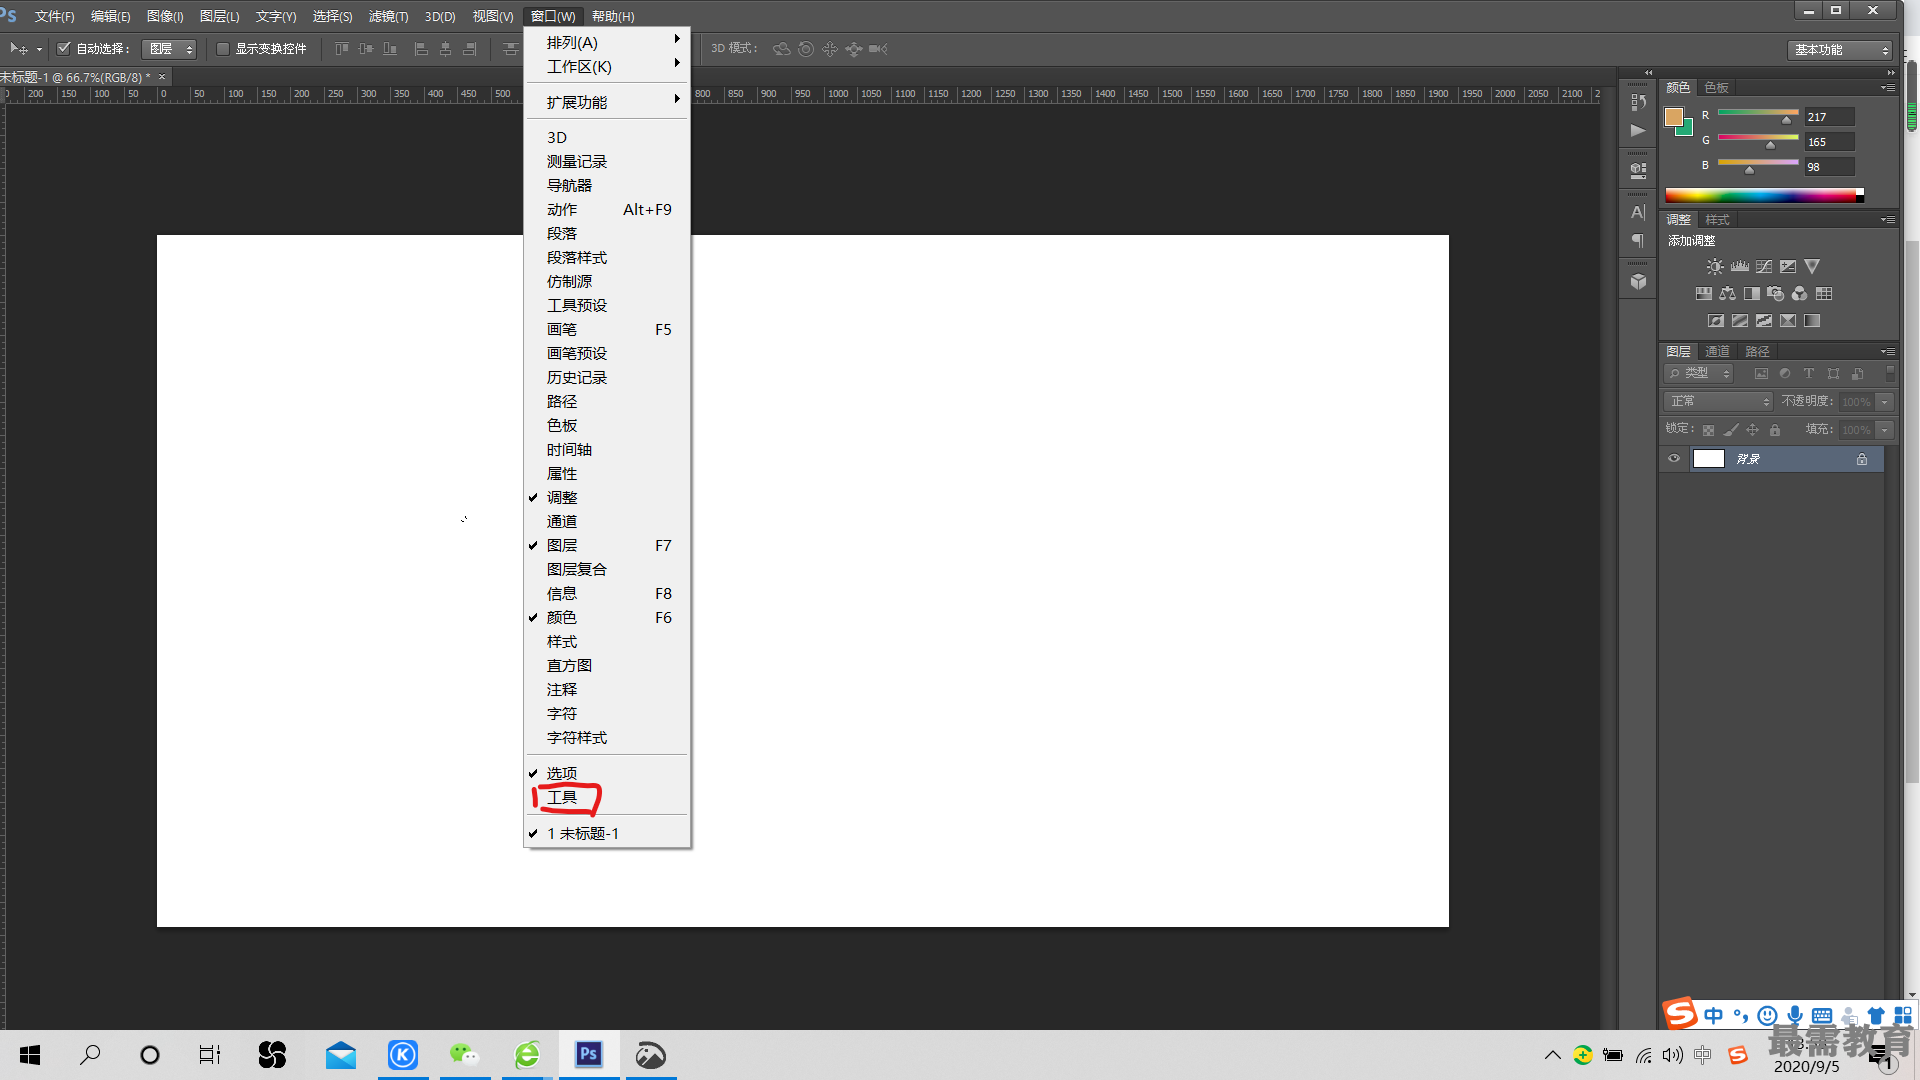Add a Color Balance adjustment
The height and width of the screenshot is (1080, 1920).
coord(1727,294)
